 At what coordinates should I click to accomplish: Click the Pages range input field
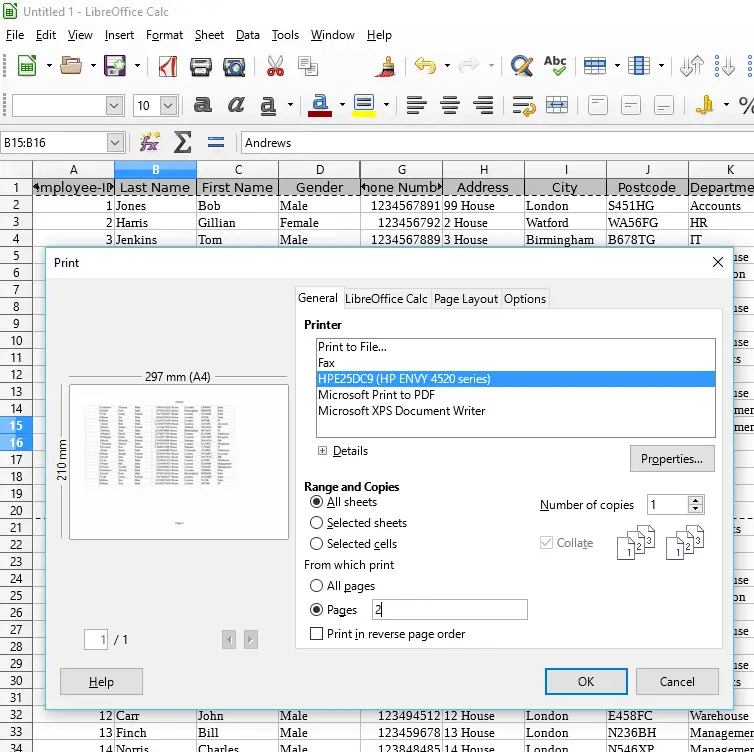tap(450, 609)
